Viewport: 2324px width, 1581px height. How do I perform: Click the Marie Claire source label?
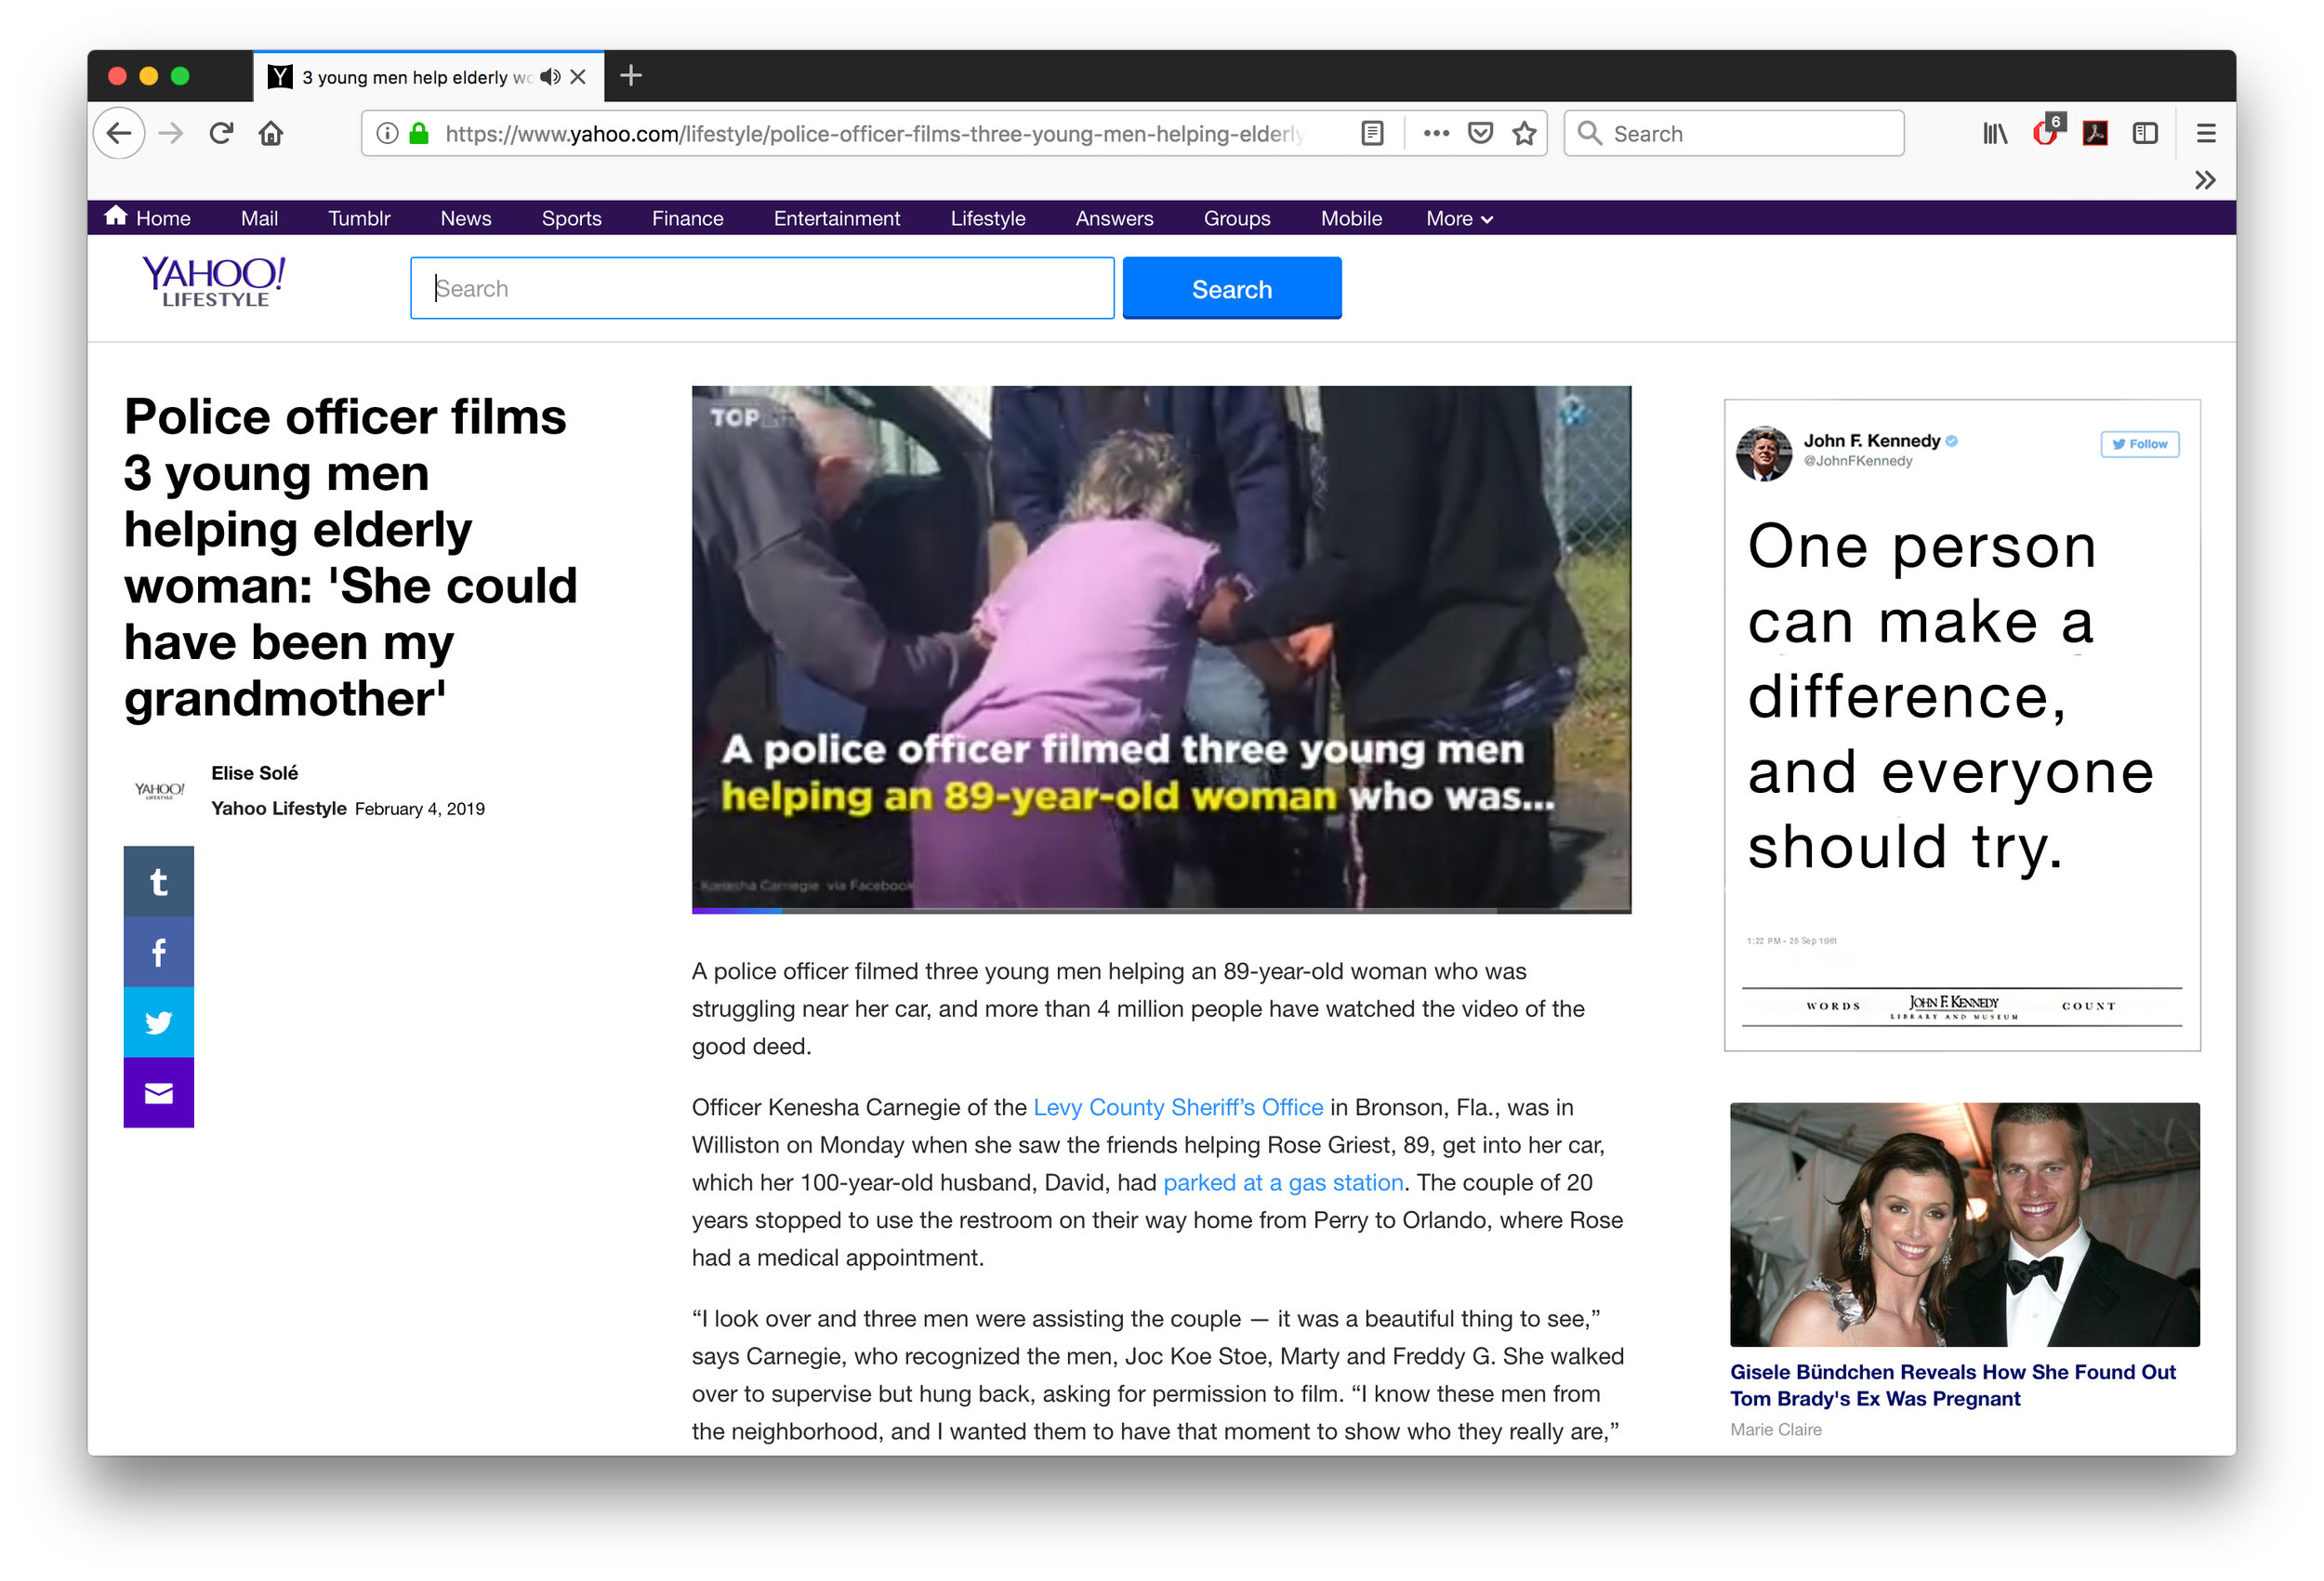(1775, 1429)
